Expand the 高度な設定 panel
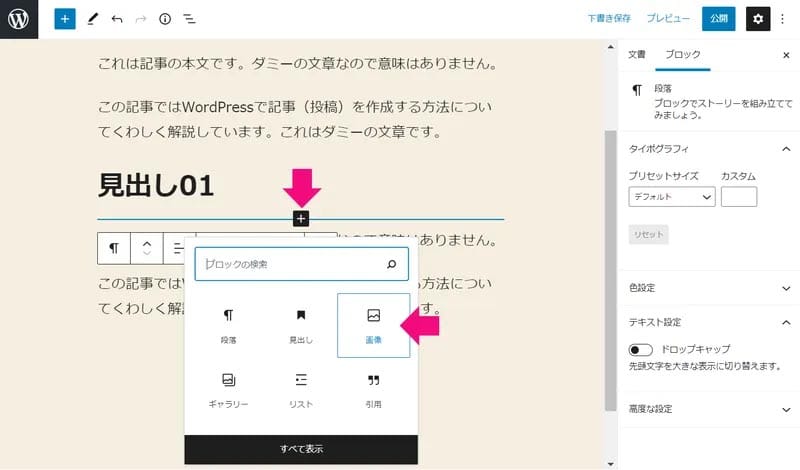The height and width of the screenshot is (470, 800). (708, 409)
